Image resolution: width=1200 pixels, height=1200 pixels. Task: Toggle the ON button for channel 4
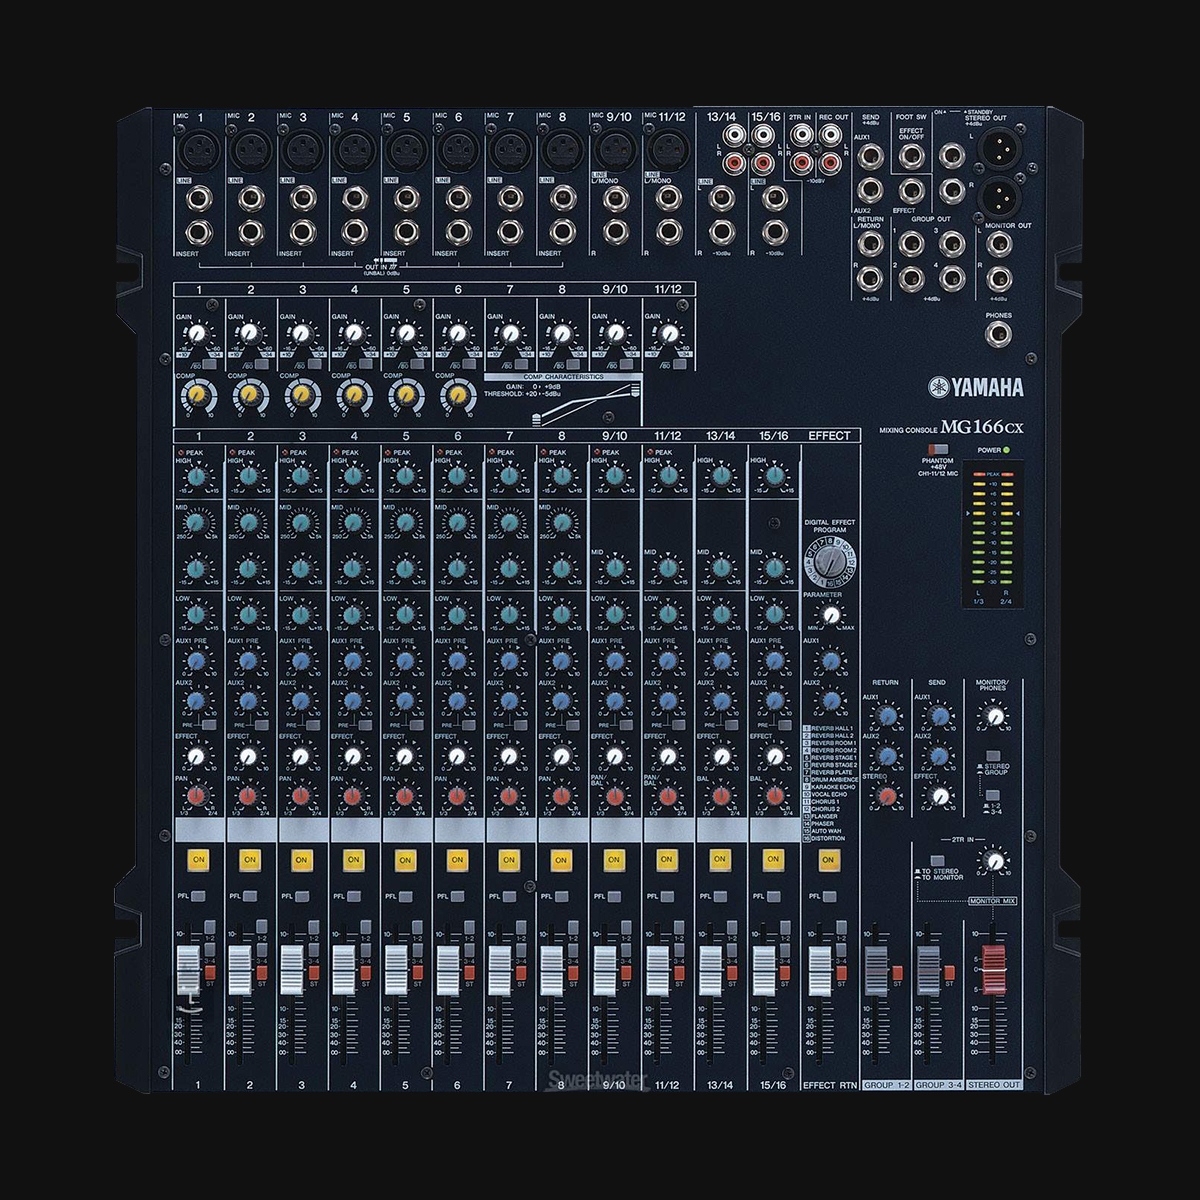click(353, 859)
